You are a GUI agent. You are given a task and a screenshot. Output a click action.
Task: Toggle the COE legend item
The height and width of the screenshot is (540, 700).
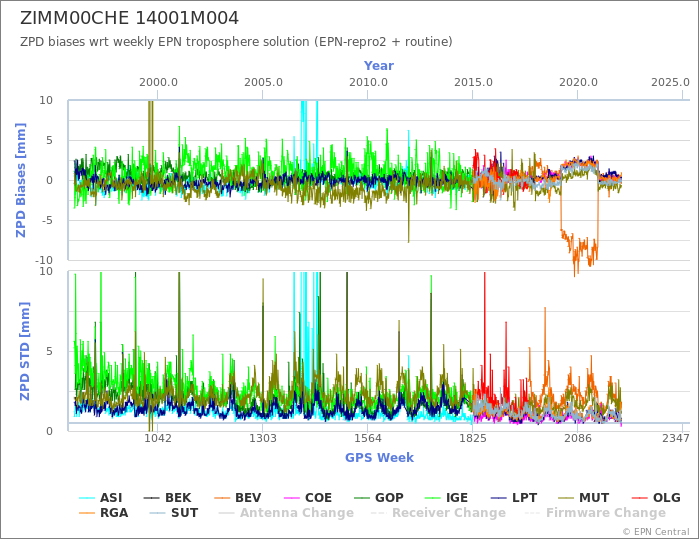(308, 497)
